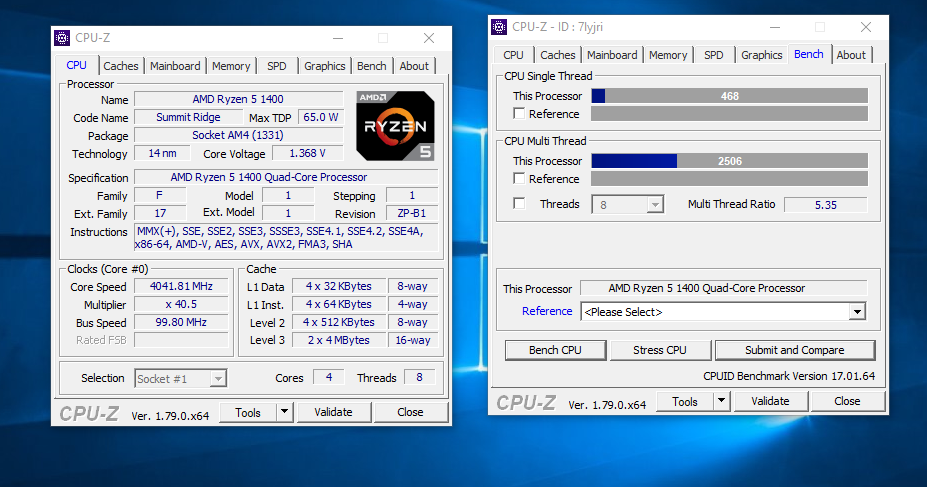Click the Cores count value 4
The width and height of the screenshot is (927, 487).
pyautogui.click(x=329, y=377)
